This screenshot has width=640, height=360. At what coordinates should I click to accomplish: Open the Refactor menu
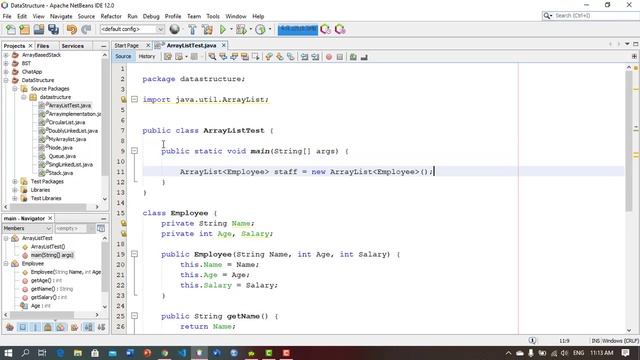click(x=111, y=16)
